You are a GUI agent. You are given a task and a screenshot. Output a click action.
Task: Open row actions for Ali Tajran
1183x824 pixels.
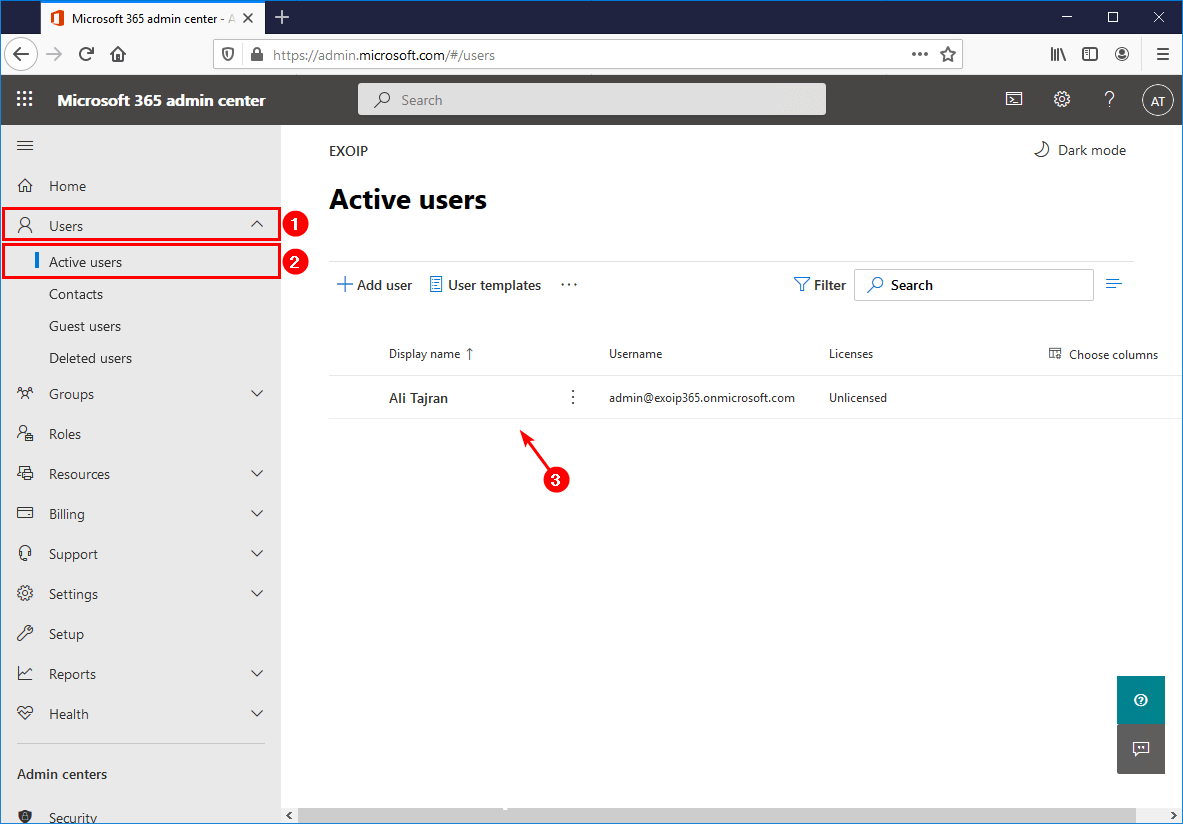point(573,397)
